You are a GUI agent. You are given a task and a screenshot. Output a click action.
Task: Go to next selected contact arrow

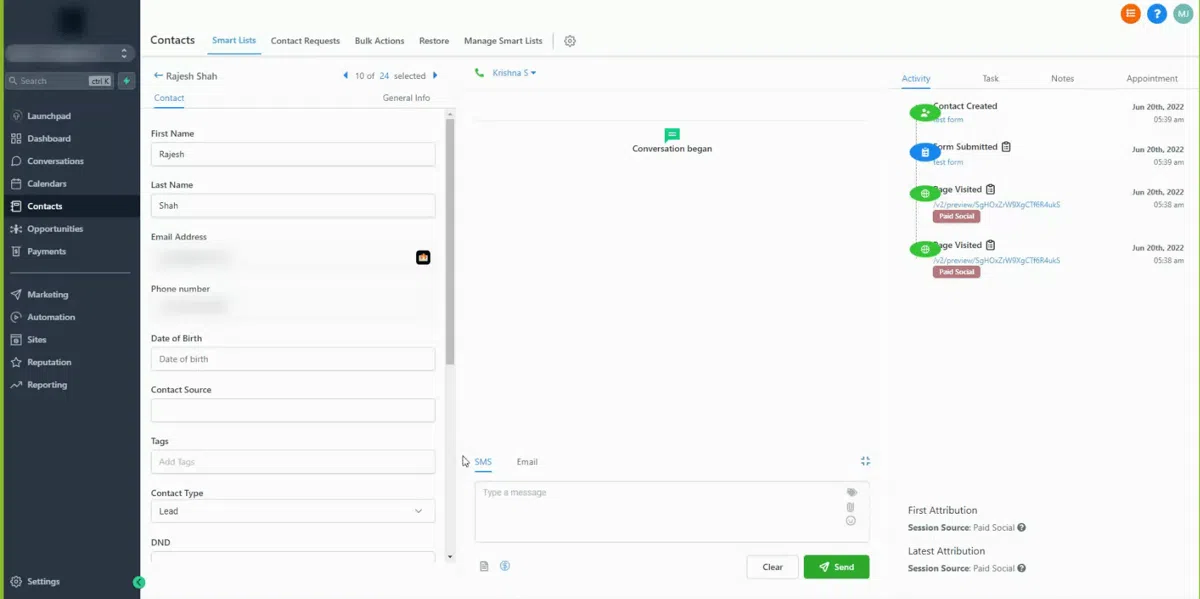(435, 76)
